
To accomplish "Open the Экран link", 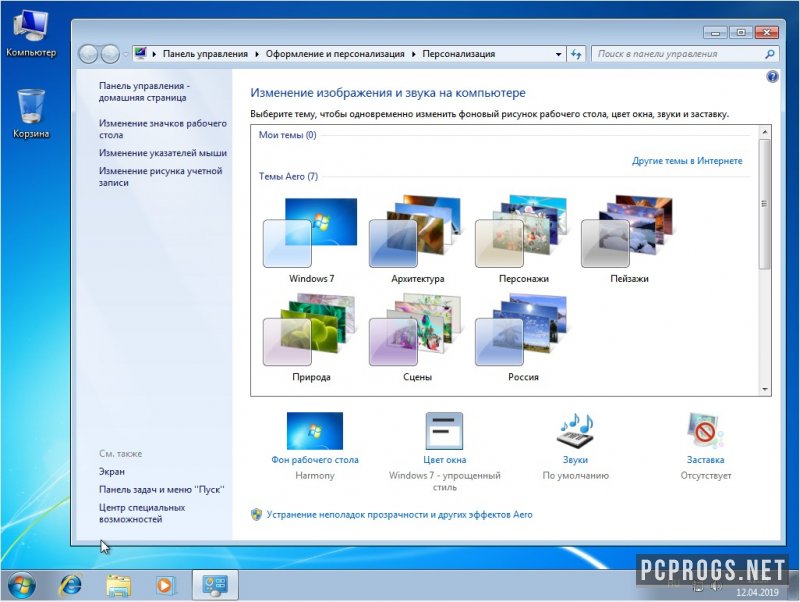I will pos(112,472).
